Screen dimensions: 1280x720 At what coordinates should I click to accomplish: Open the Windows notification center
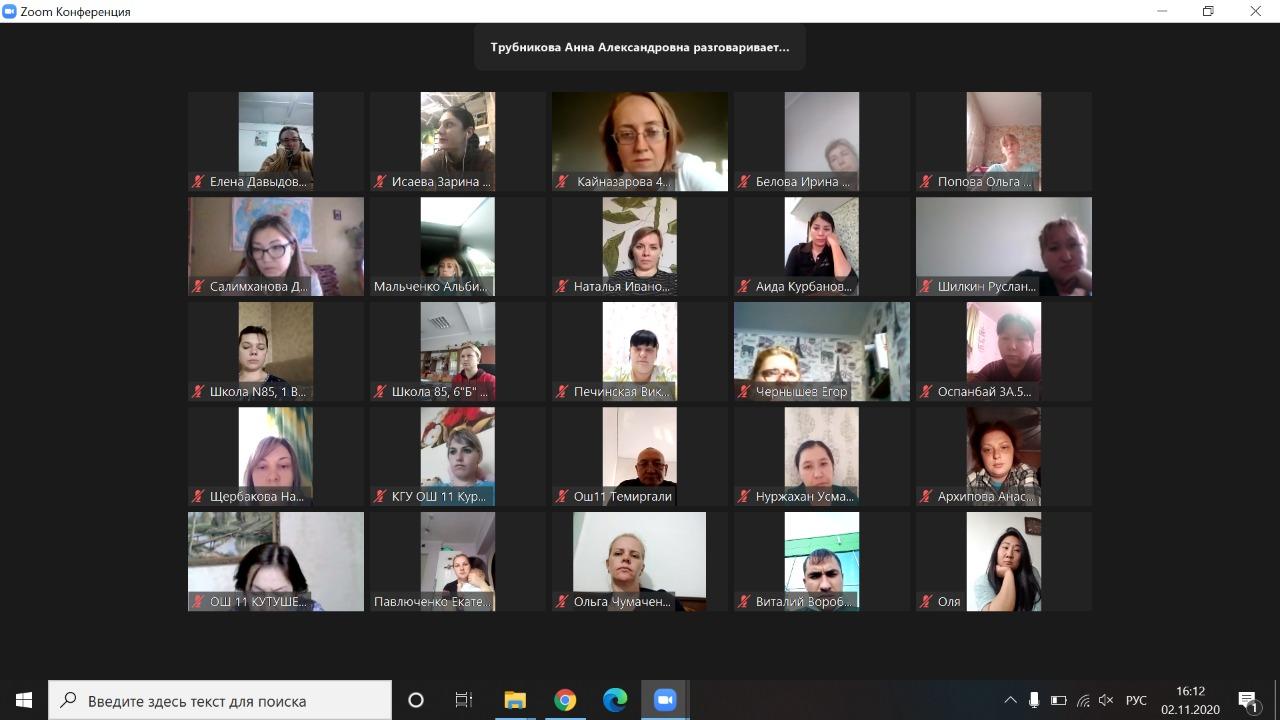click(x=1247, y=700)
